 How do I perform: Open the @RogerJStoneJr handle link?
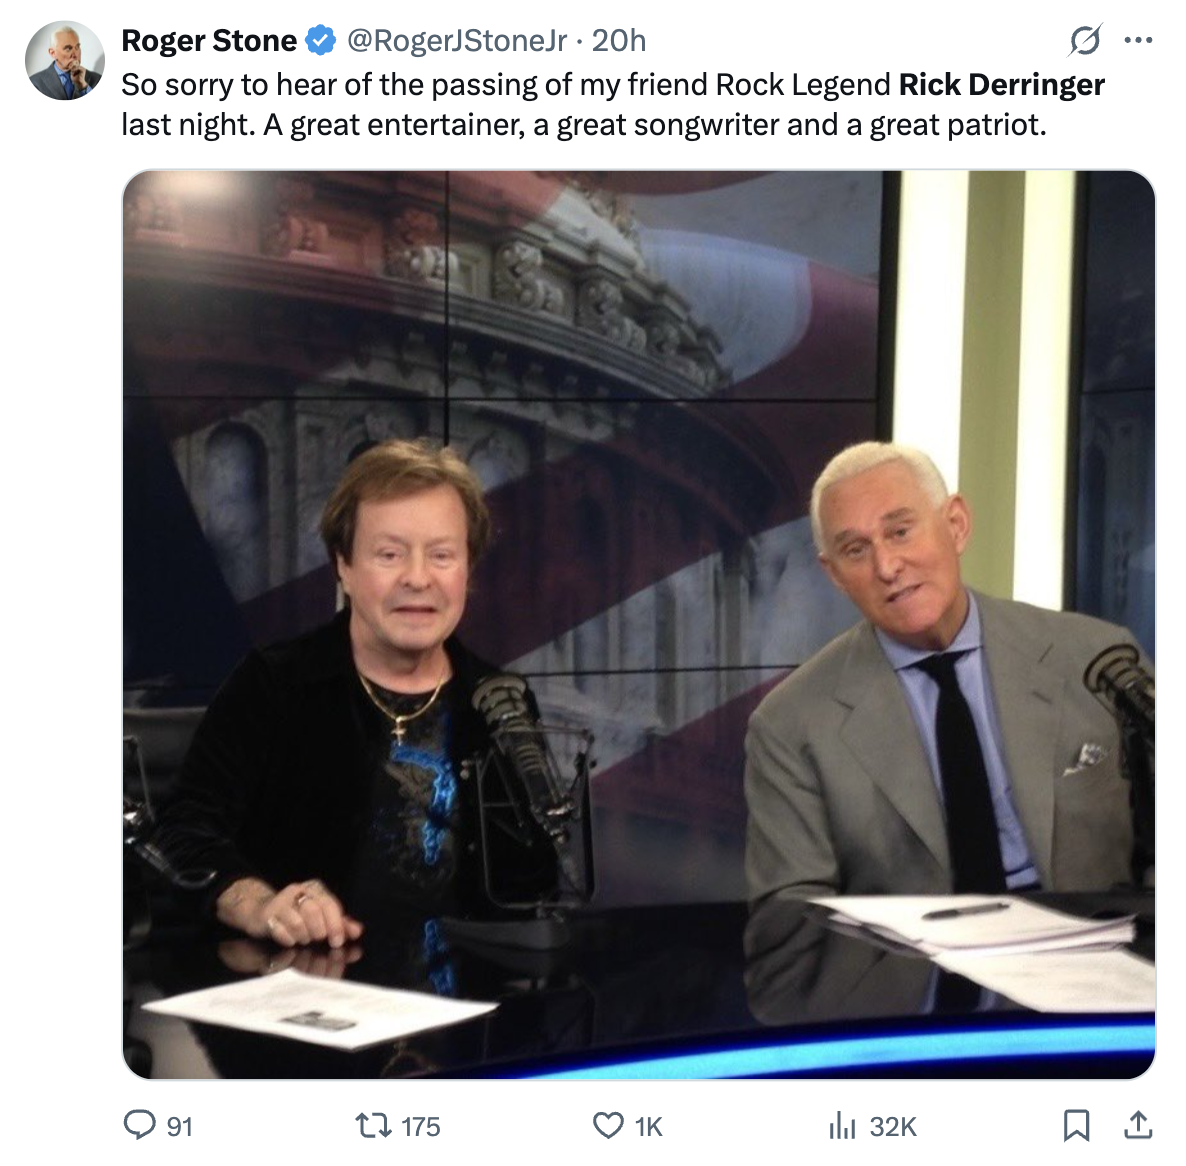point(457,40)
